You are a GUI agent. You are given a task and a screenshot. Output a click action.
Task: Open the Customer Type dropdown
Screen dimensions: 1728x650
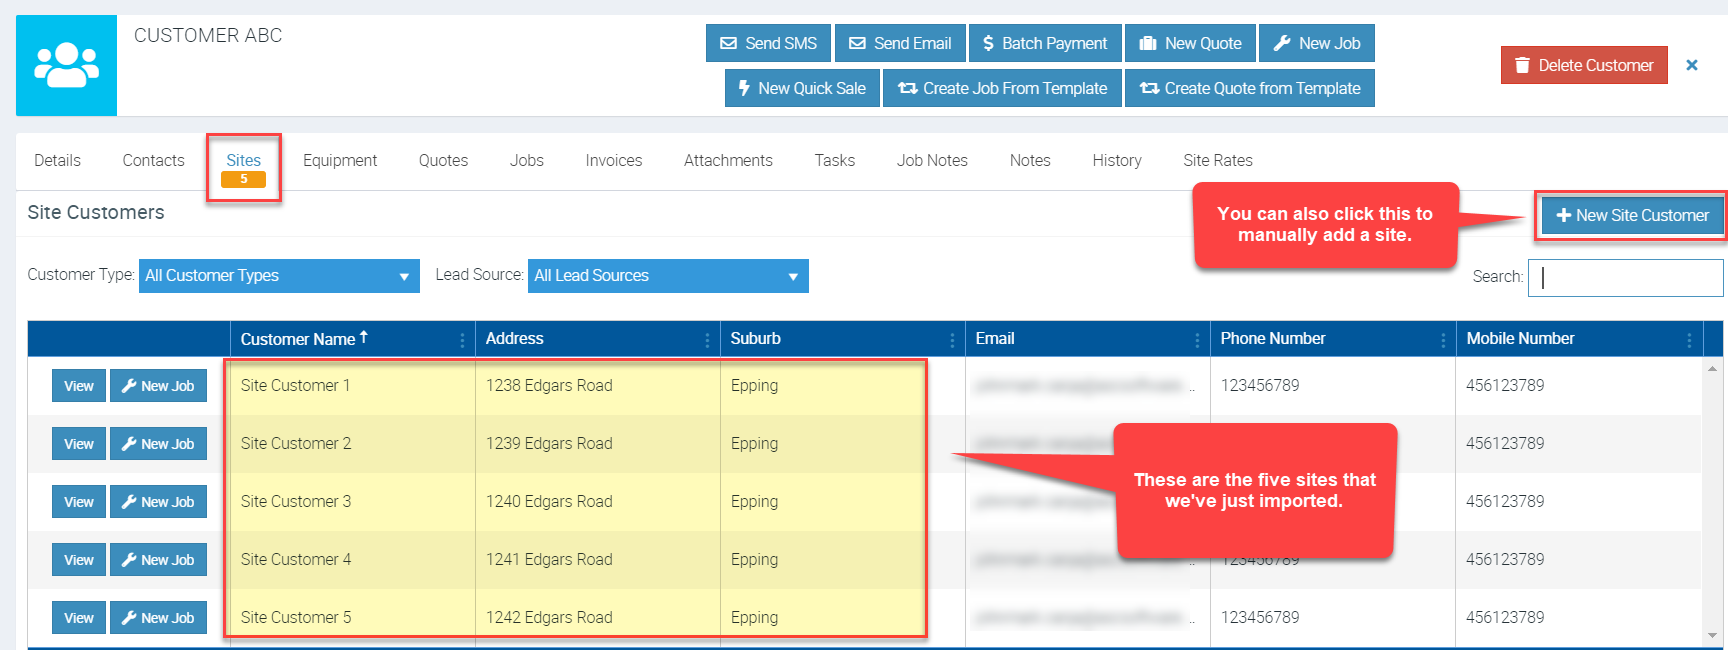click(x=278, y=276)
